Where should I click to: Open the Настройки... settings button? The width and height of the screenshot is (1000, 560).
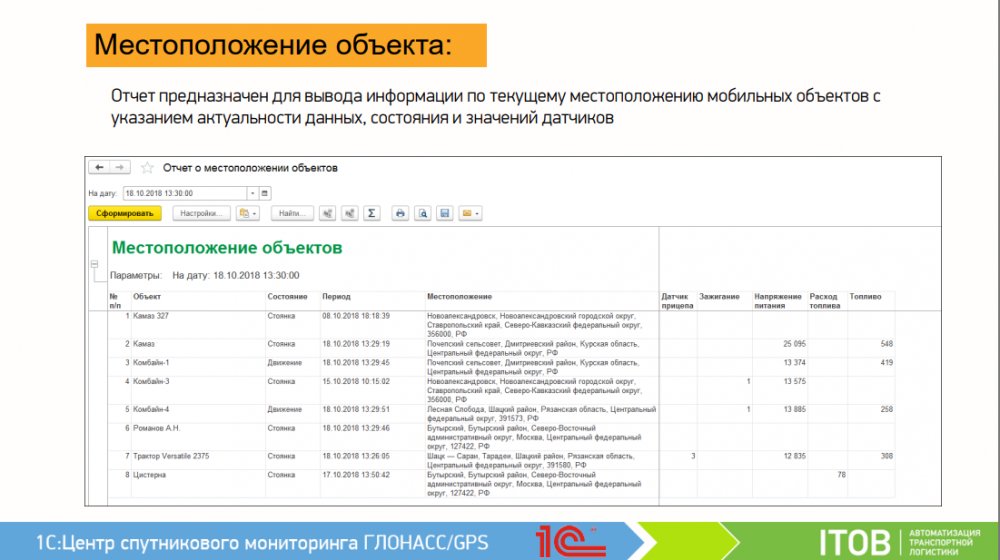(x=201, y=213)
